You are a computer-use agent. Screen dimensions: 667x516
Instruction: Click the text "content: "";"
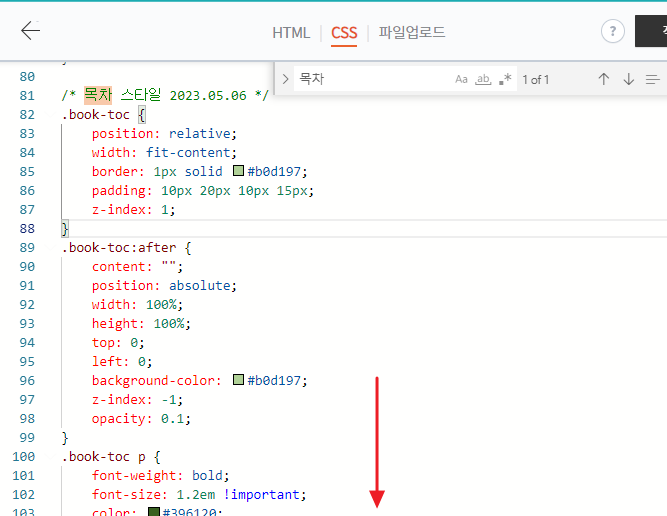click(137, 267)
